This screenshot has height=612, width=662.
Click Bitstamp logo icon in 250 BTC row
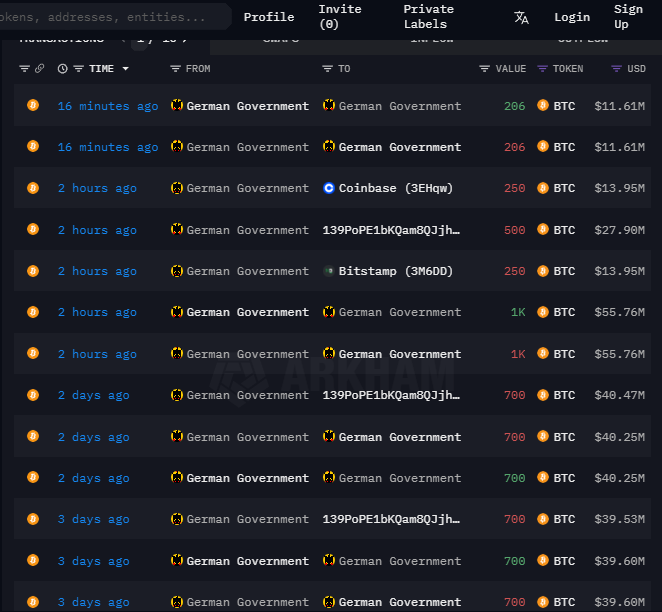329,271
